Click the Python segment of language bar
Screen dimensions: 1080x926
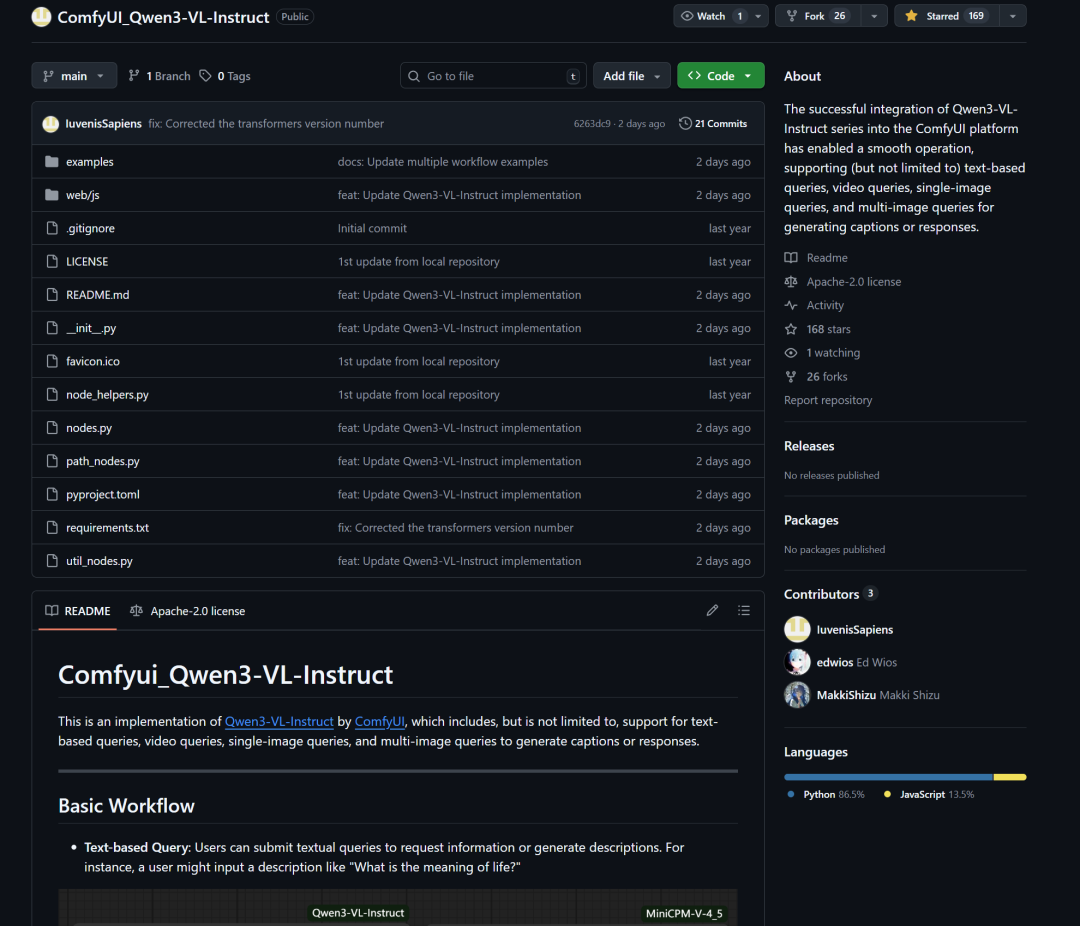[888, 777]
